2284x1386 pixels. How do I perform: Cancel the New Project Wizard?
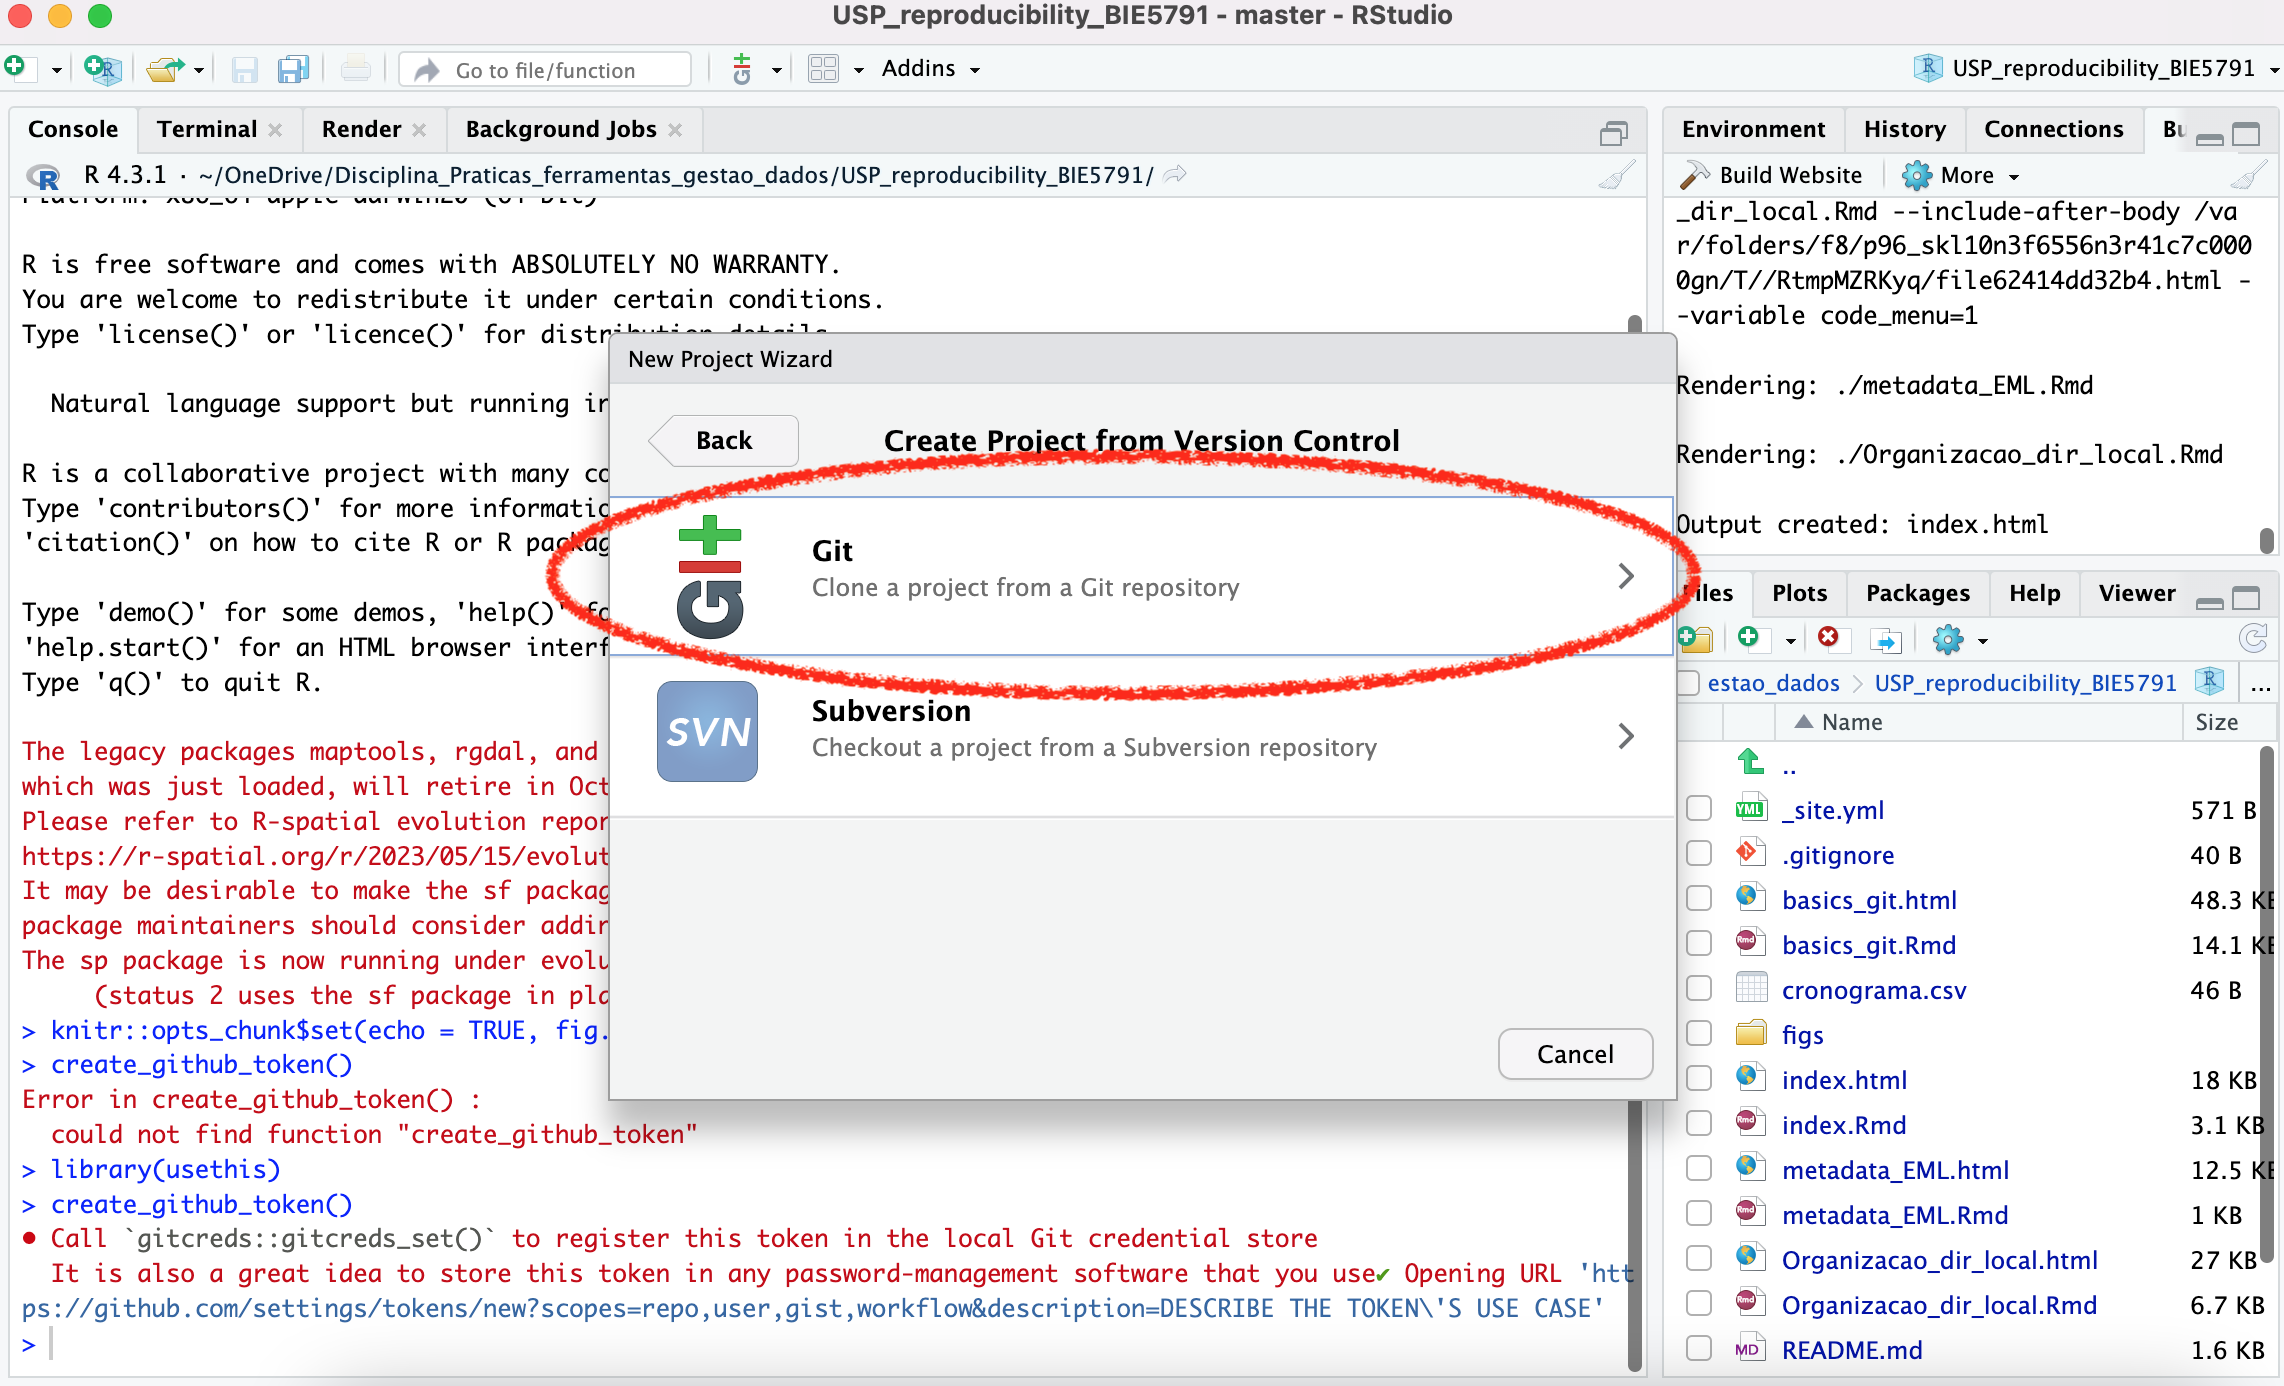pos(1574,1054)
